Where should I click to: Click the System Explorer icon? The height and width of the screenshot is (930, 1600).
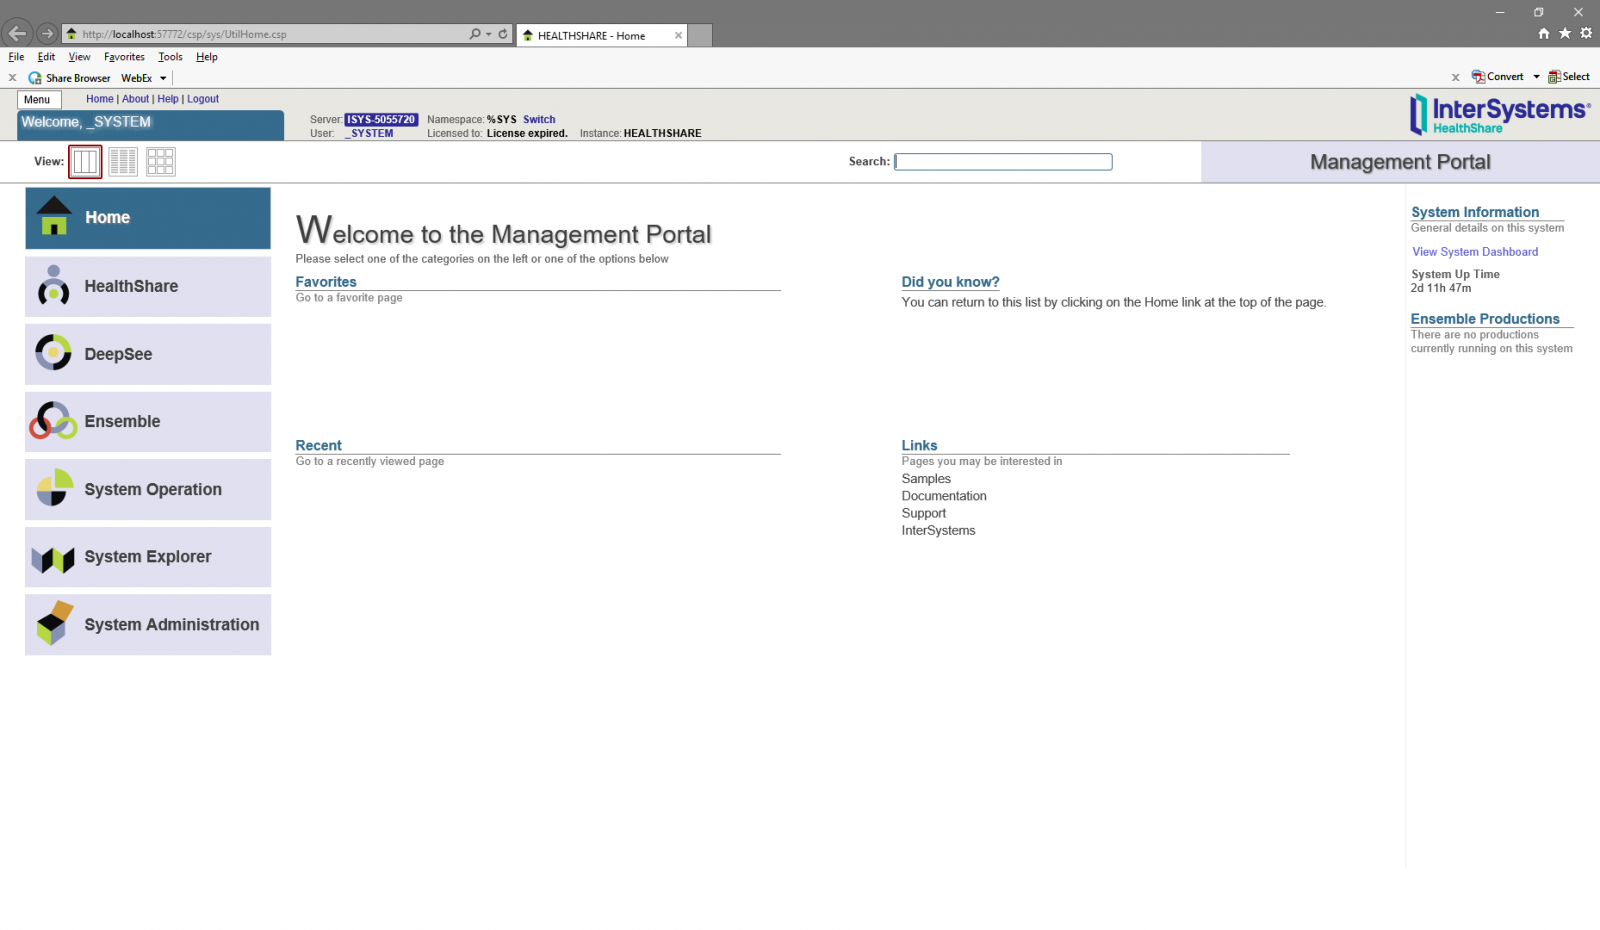tap(53, 559)
